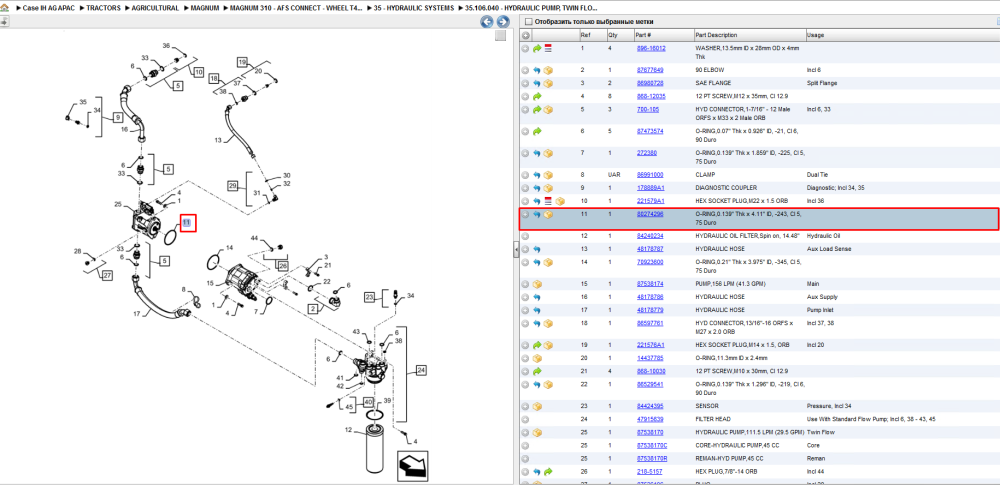
Task: Toggle the selection circle for the FILTER HEAD row
Action: coord(526,419)
